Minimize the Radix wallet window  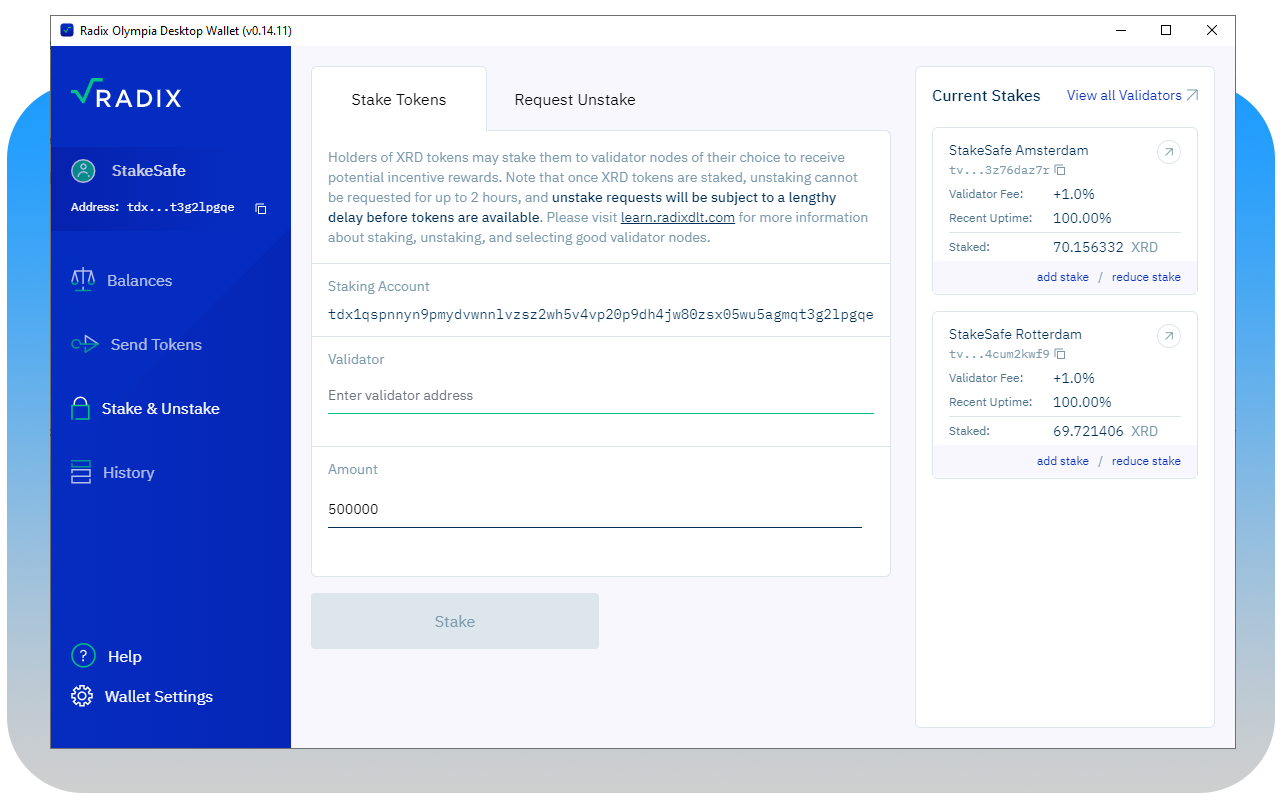(x=1120, y=30)
